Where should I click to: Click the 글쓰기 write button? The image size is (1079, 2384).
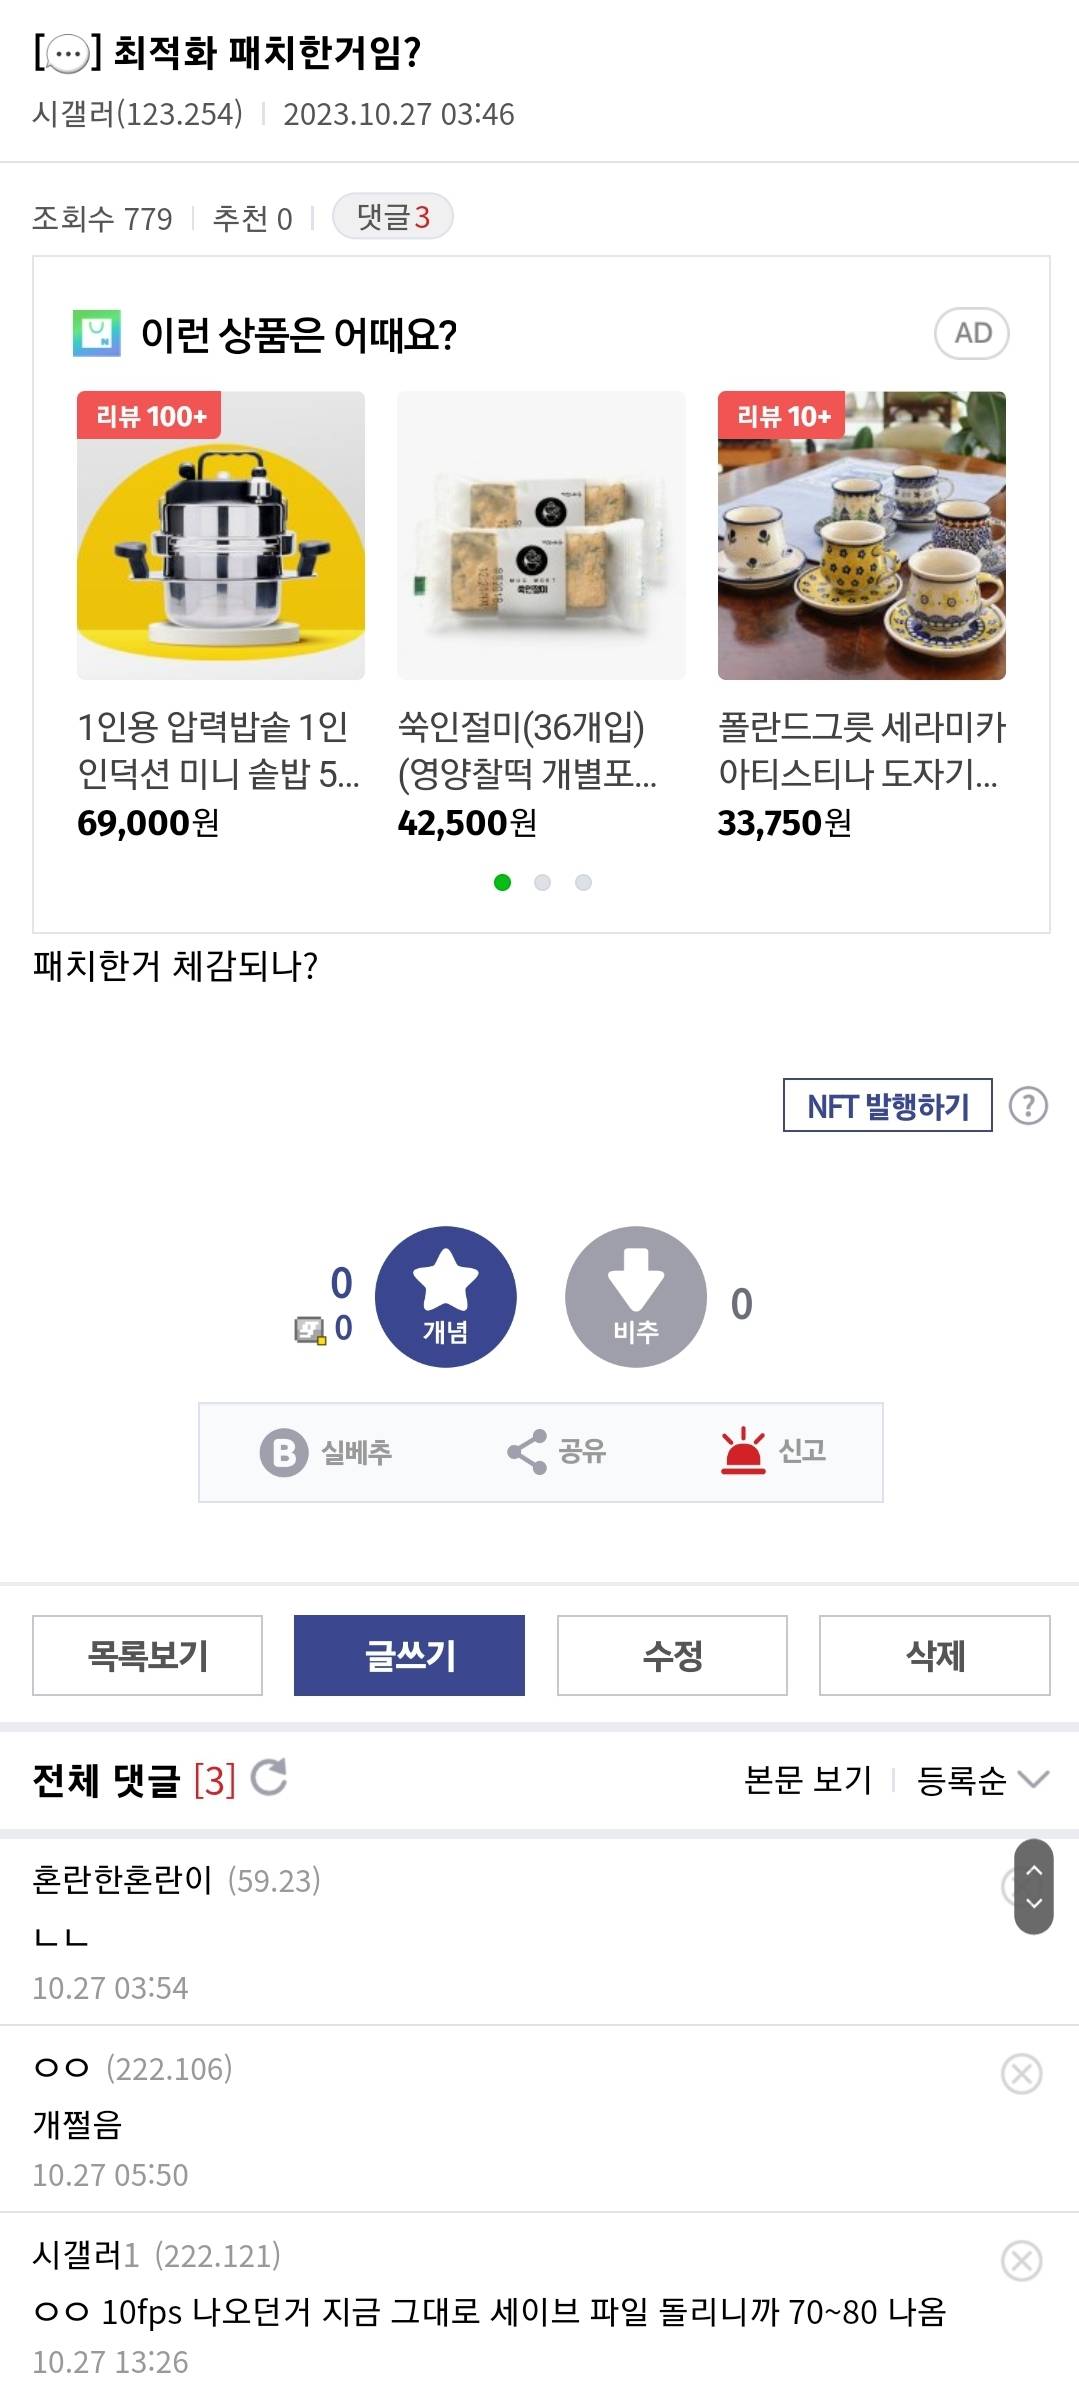coord(409,1655)
